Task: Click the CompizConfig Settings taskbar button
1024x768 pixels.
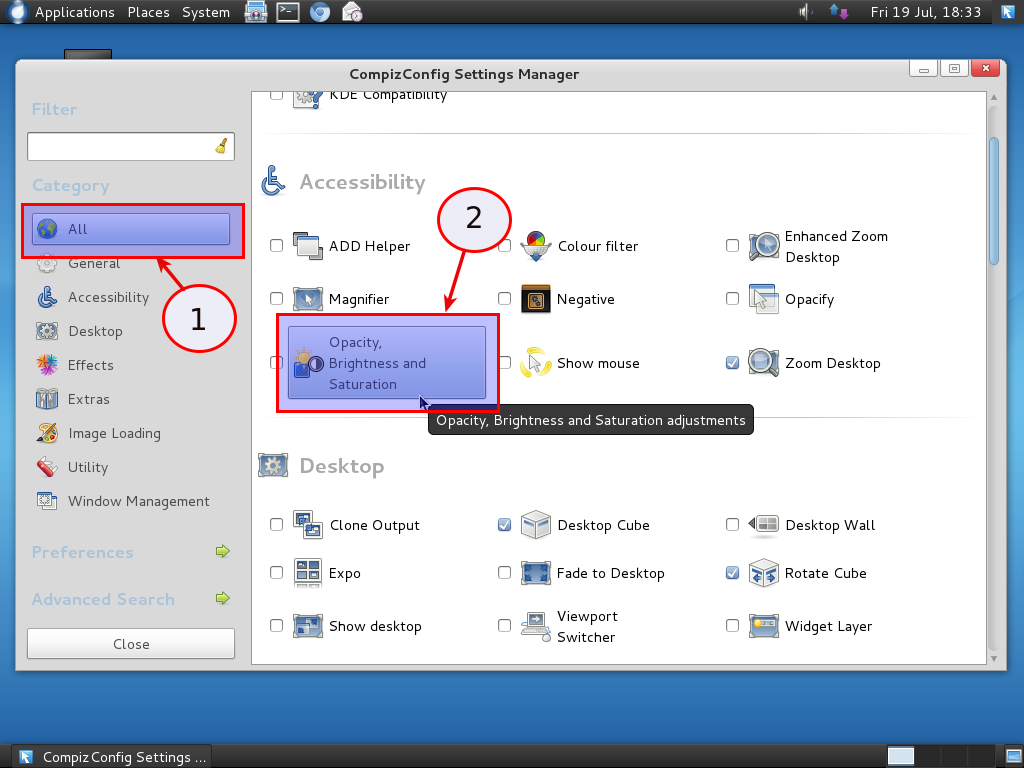Action: 112,757
